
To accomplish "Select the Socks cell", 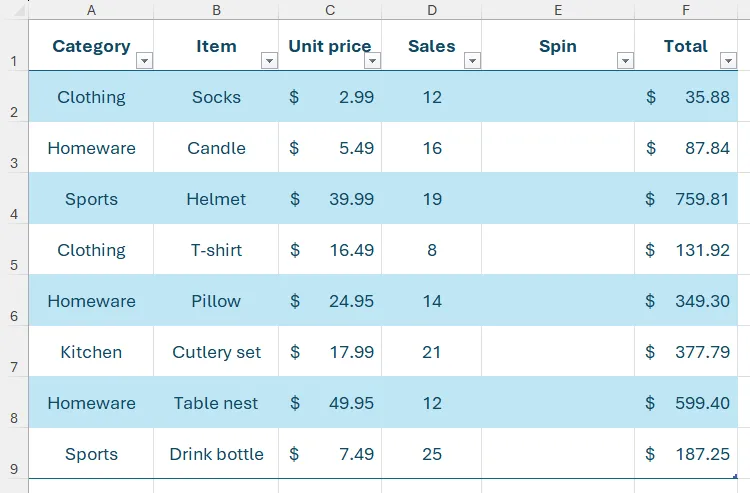I will 216,97.
